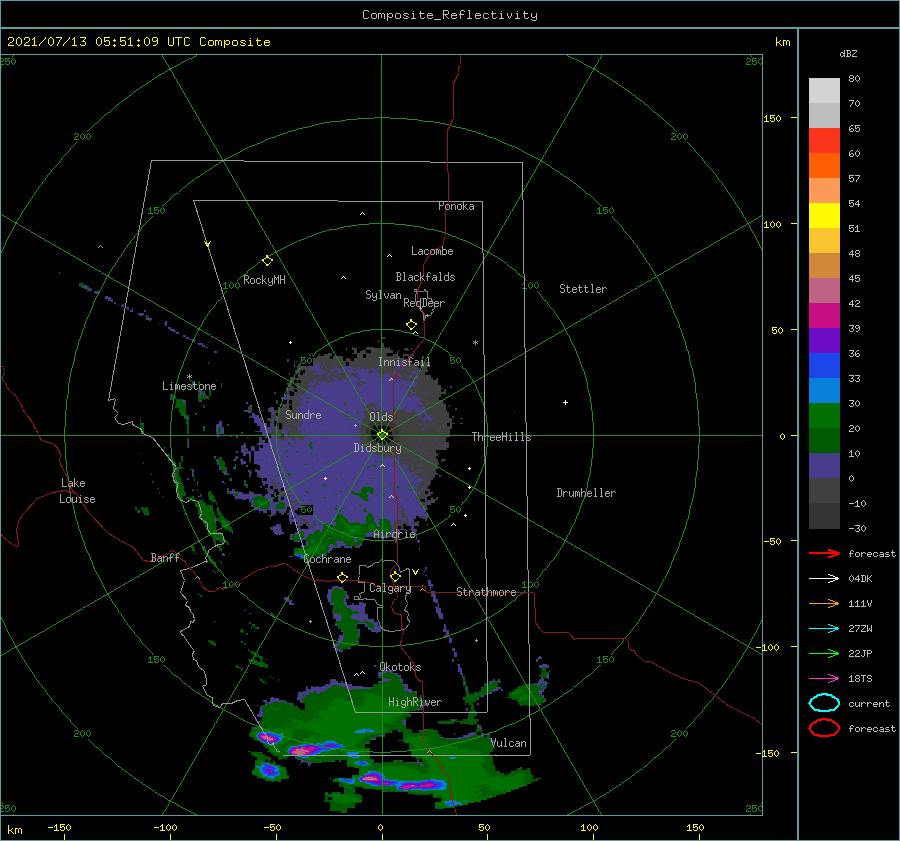Click the Strathmore city label
Screen dimensions: 900x841
click(486, 592)
